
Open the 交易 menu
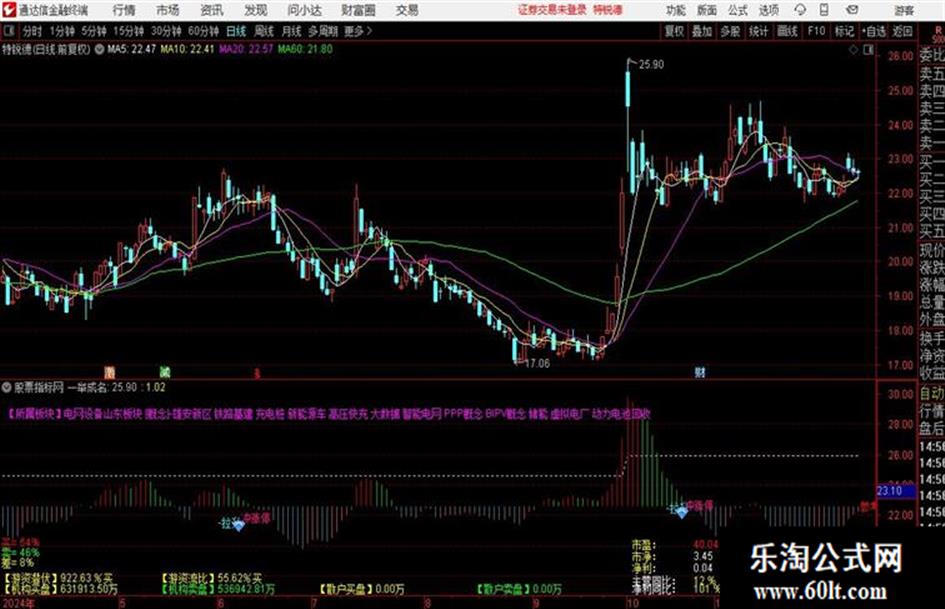(x=407, y=10)
